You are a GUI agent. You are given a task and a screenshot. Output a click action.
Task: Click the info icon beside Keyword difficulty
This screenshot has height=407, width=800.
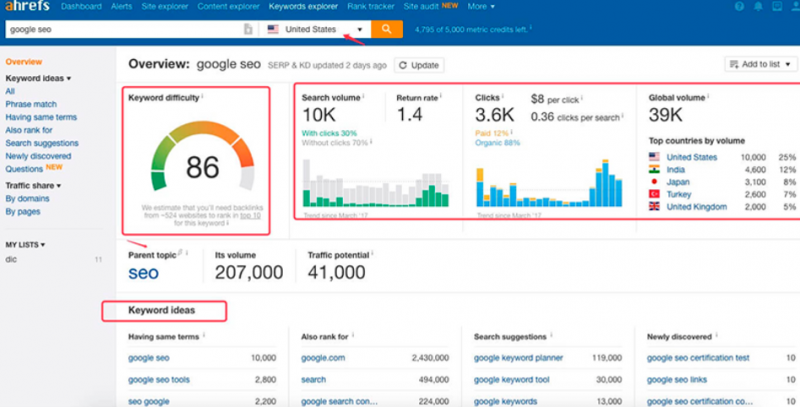tap(202, 96)
